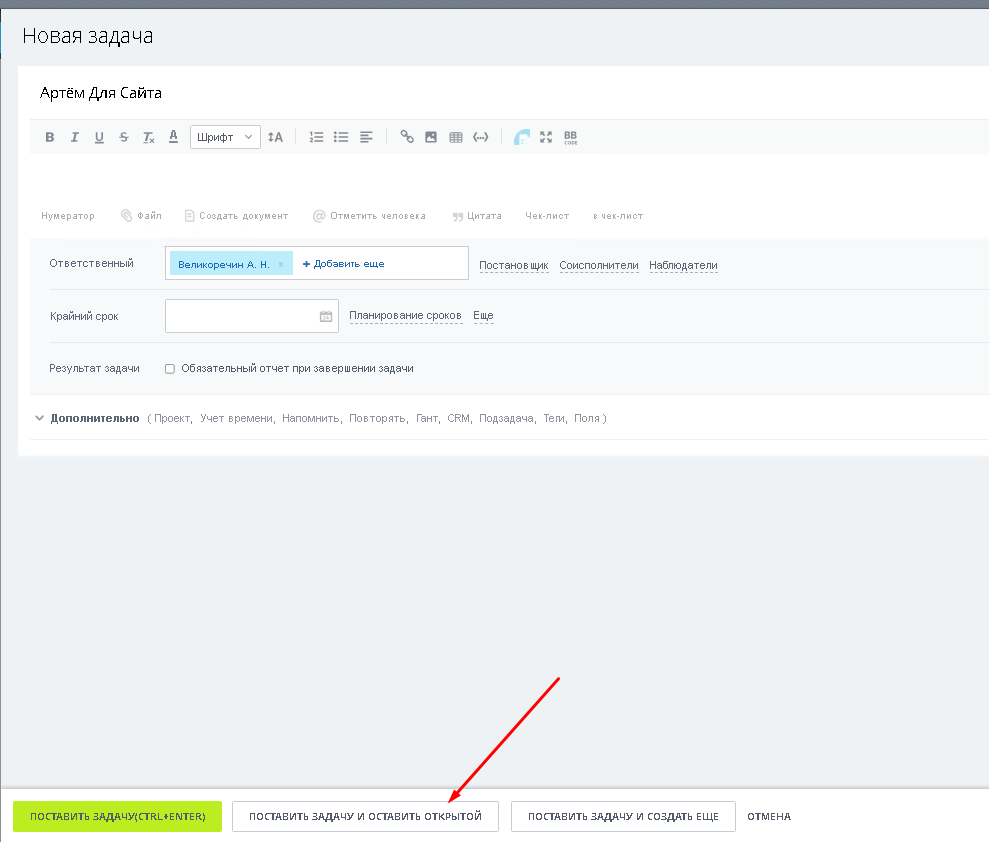Insert an image into the description

(431, 137)
